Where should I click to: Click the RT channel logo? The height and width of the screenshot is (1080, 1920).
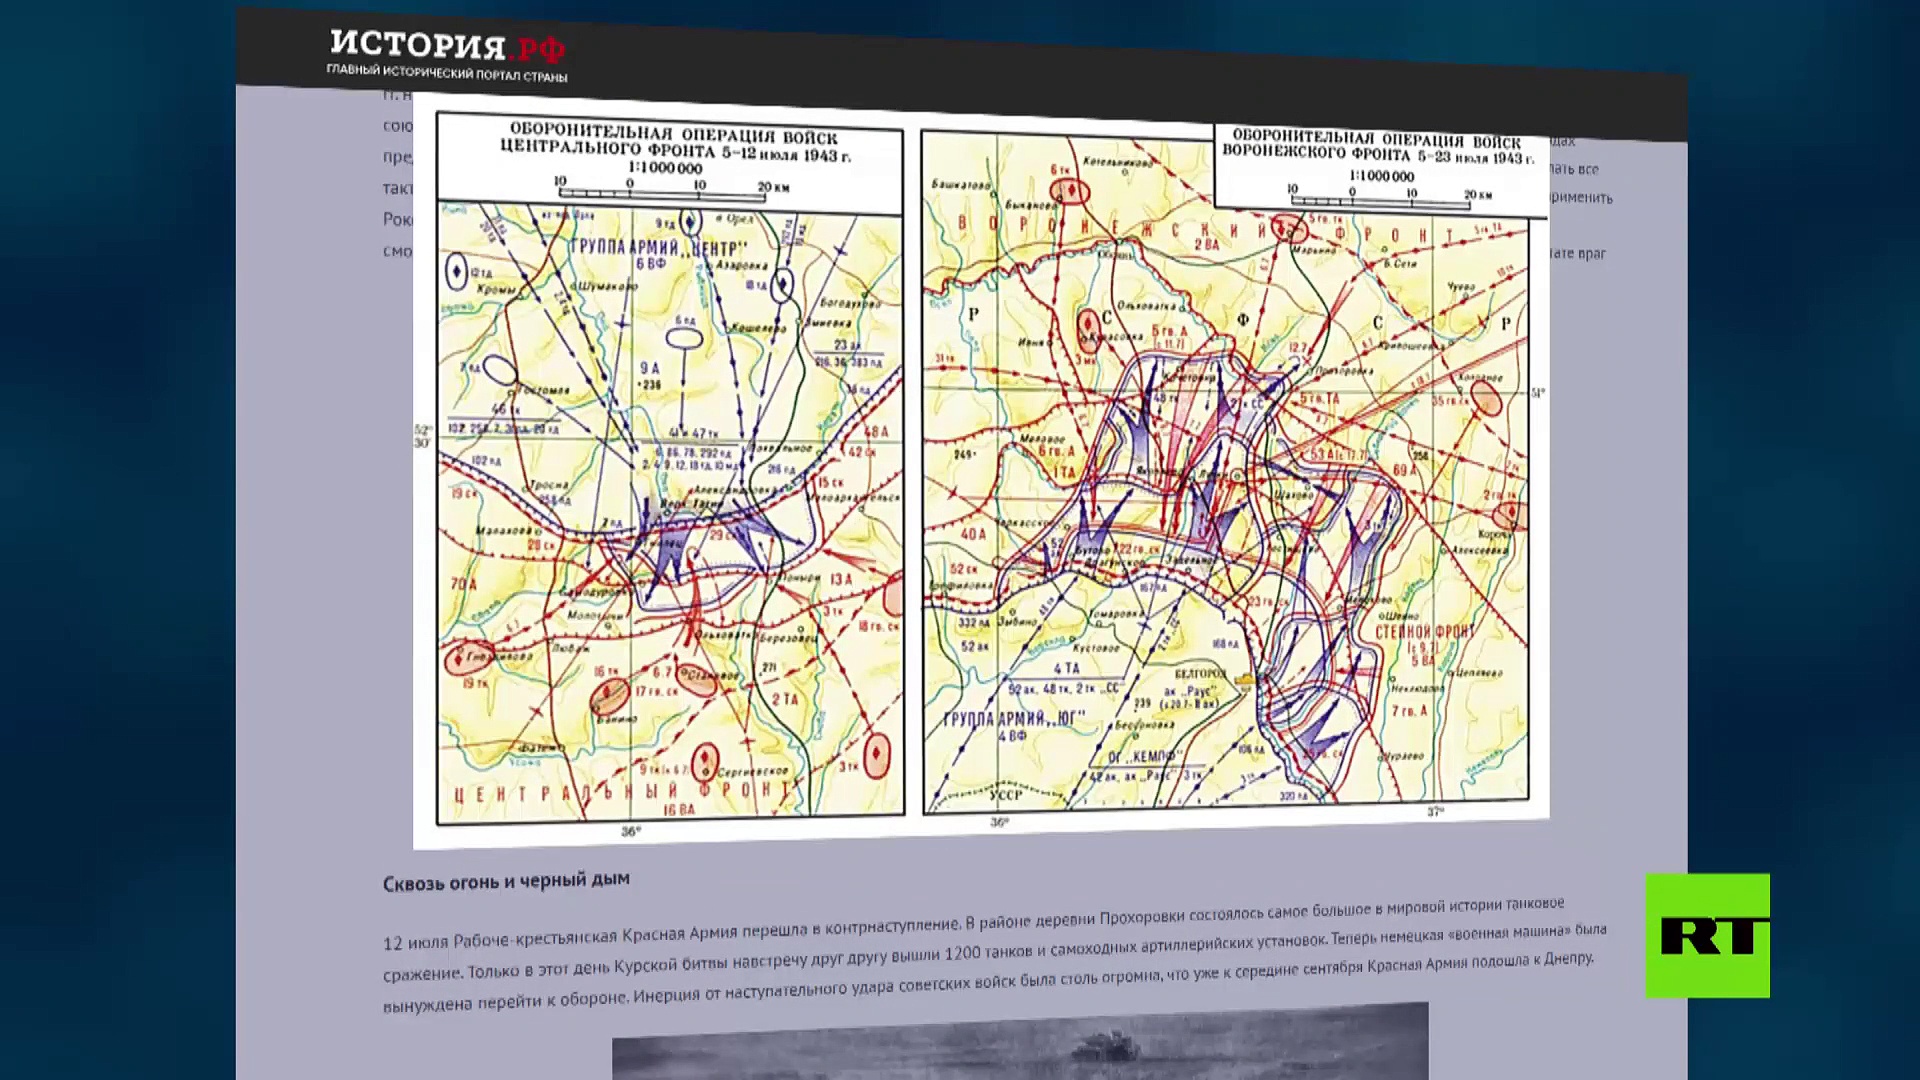(x=1707, y=935)
